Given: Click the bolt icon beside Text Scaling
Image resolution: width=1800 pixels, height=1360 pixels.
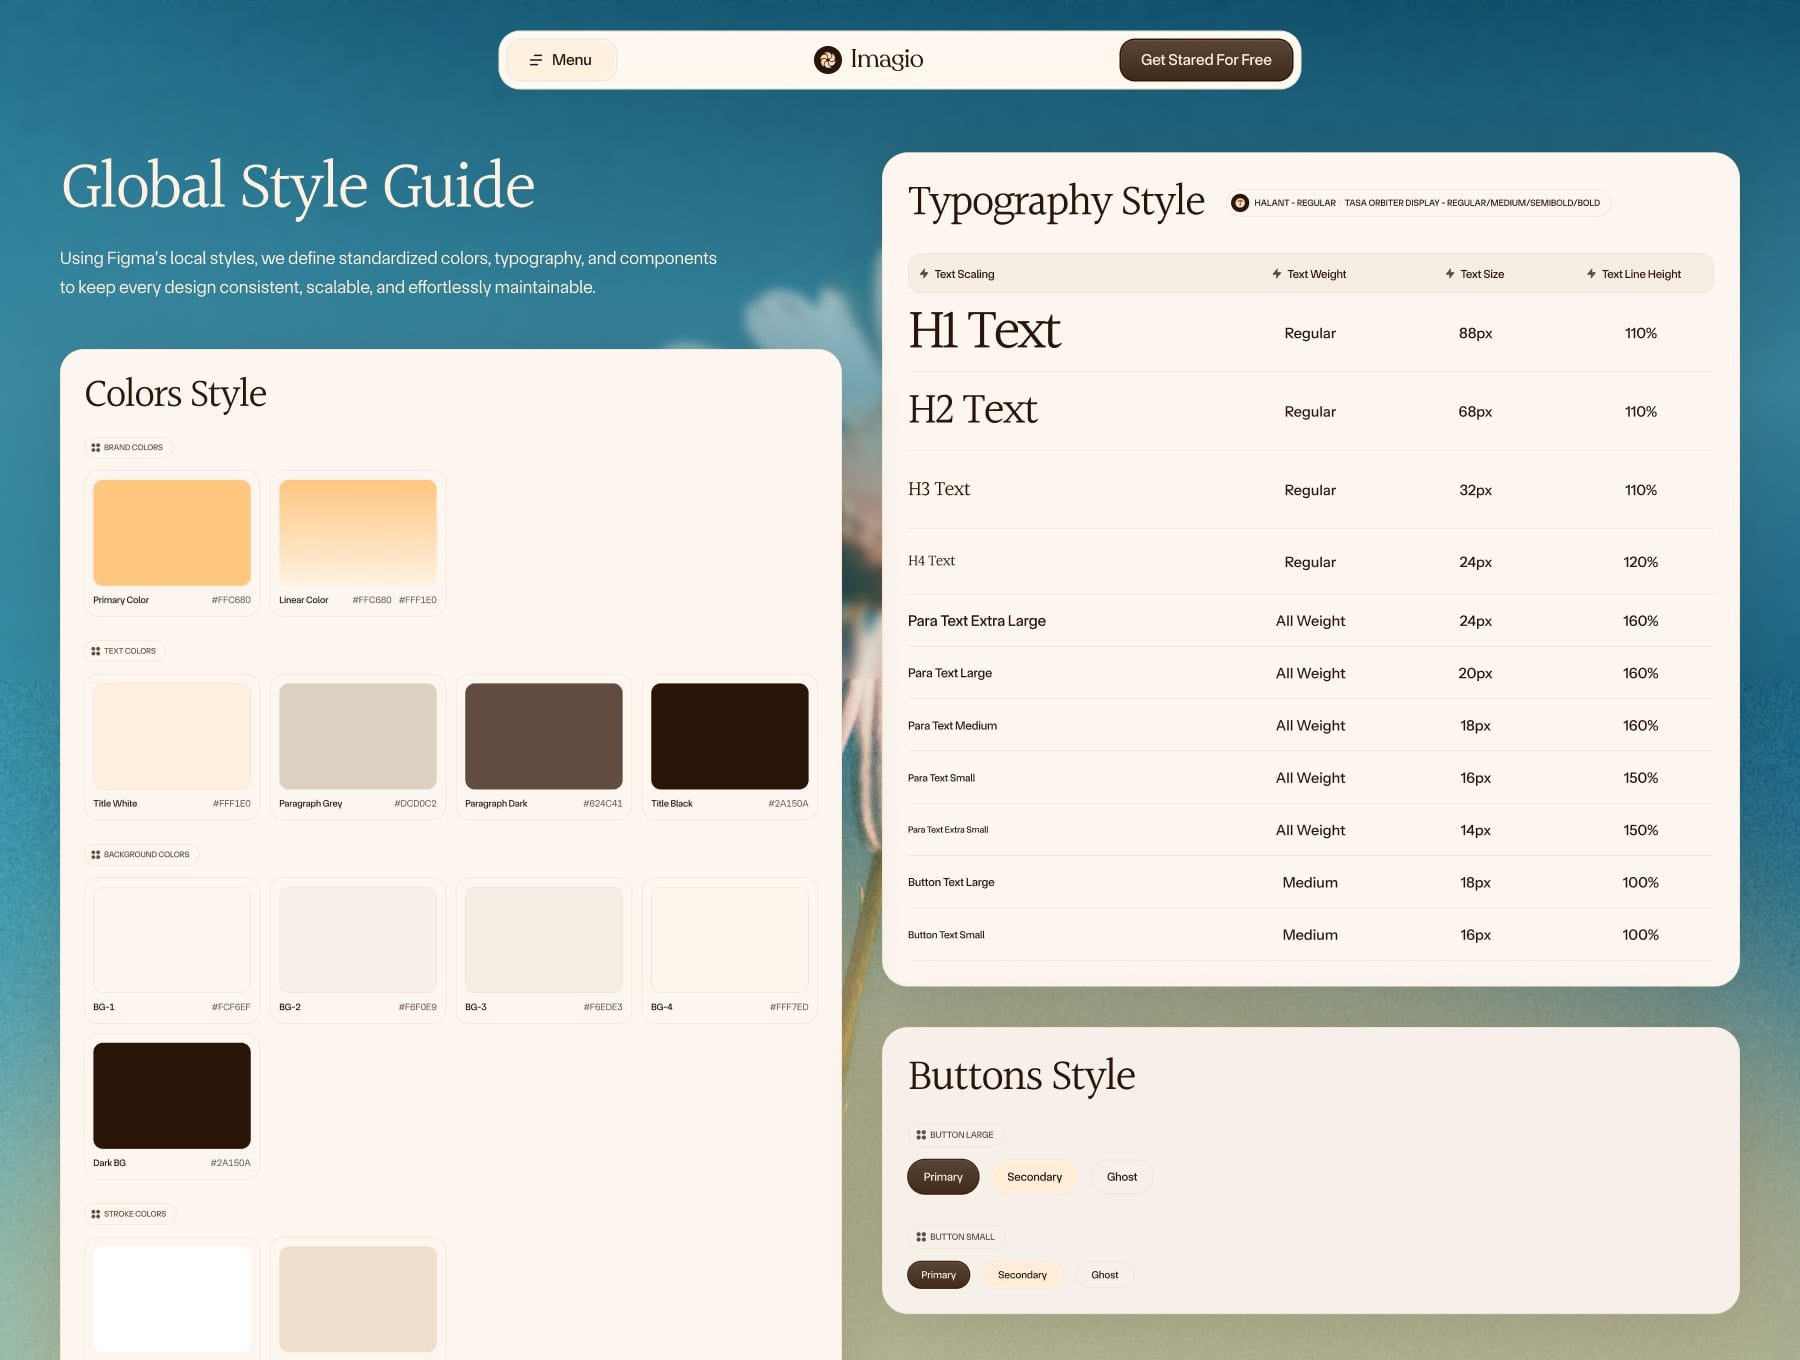Looking at the screenshot, I should (x=924, y=274).
